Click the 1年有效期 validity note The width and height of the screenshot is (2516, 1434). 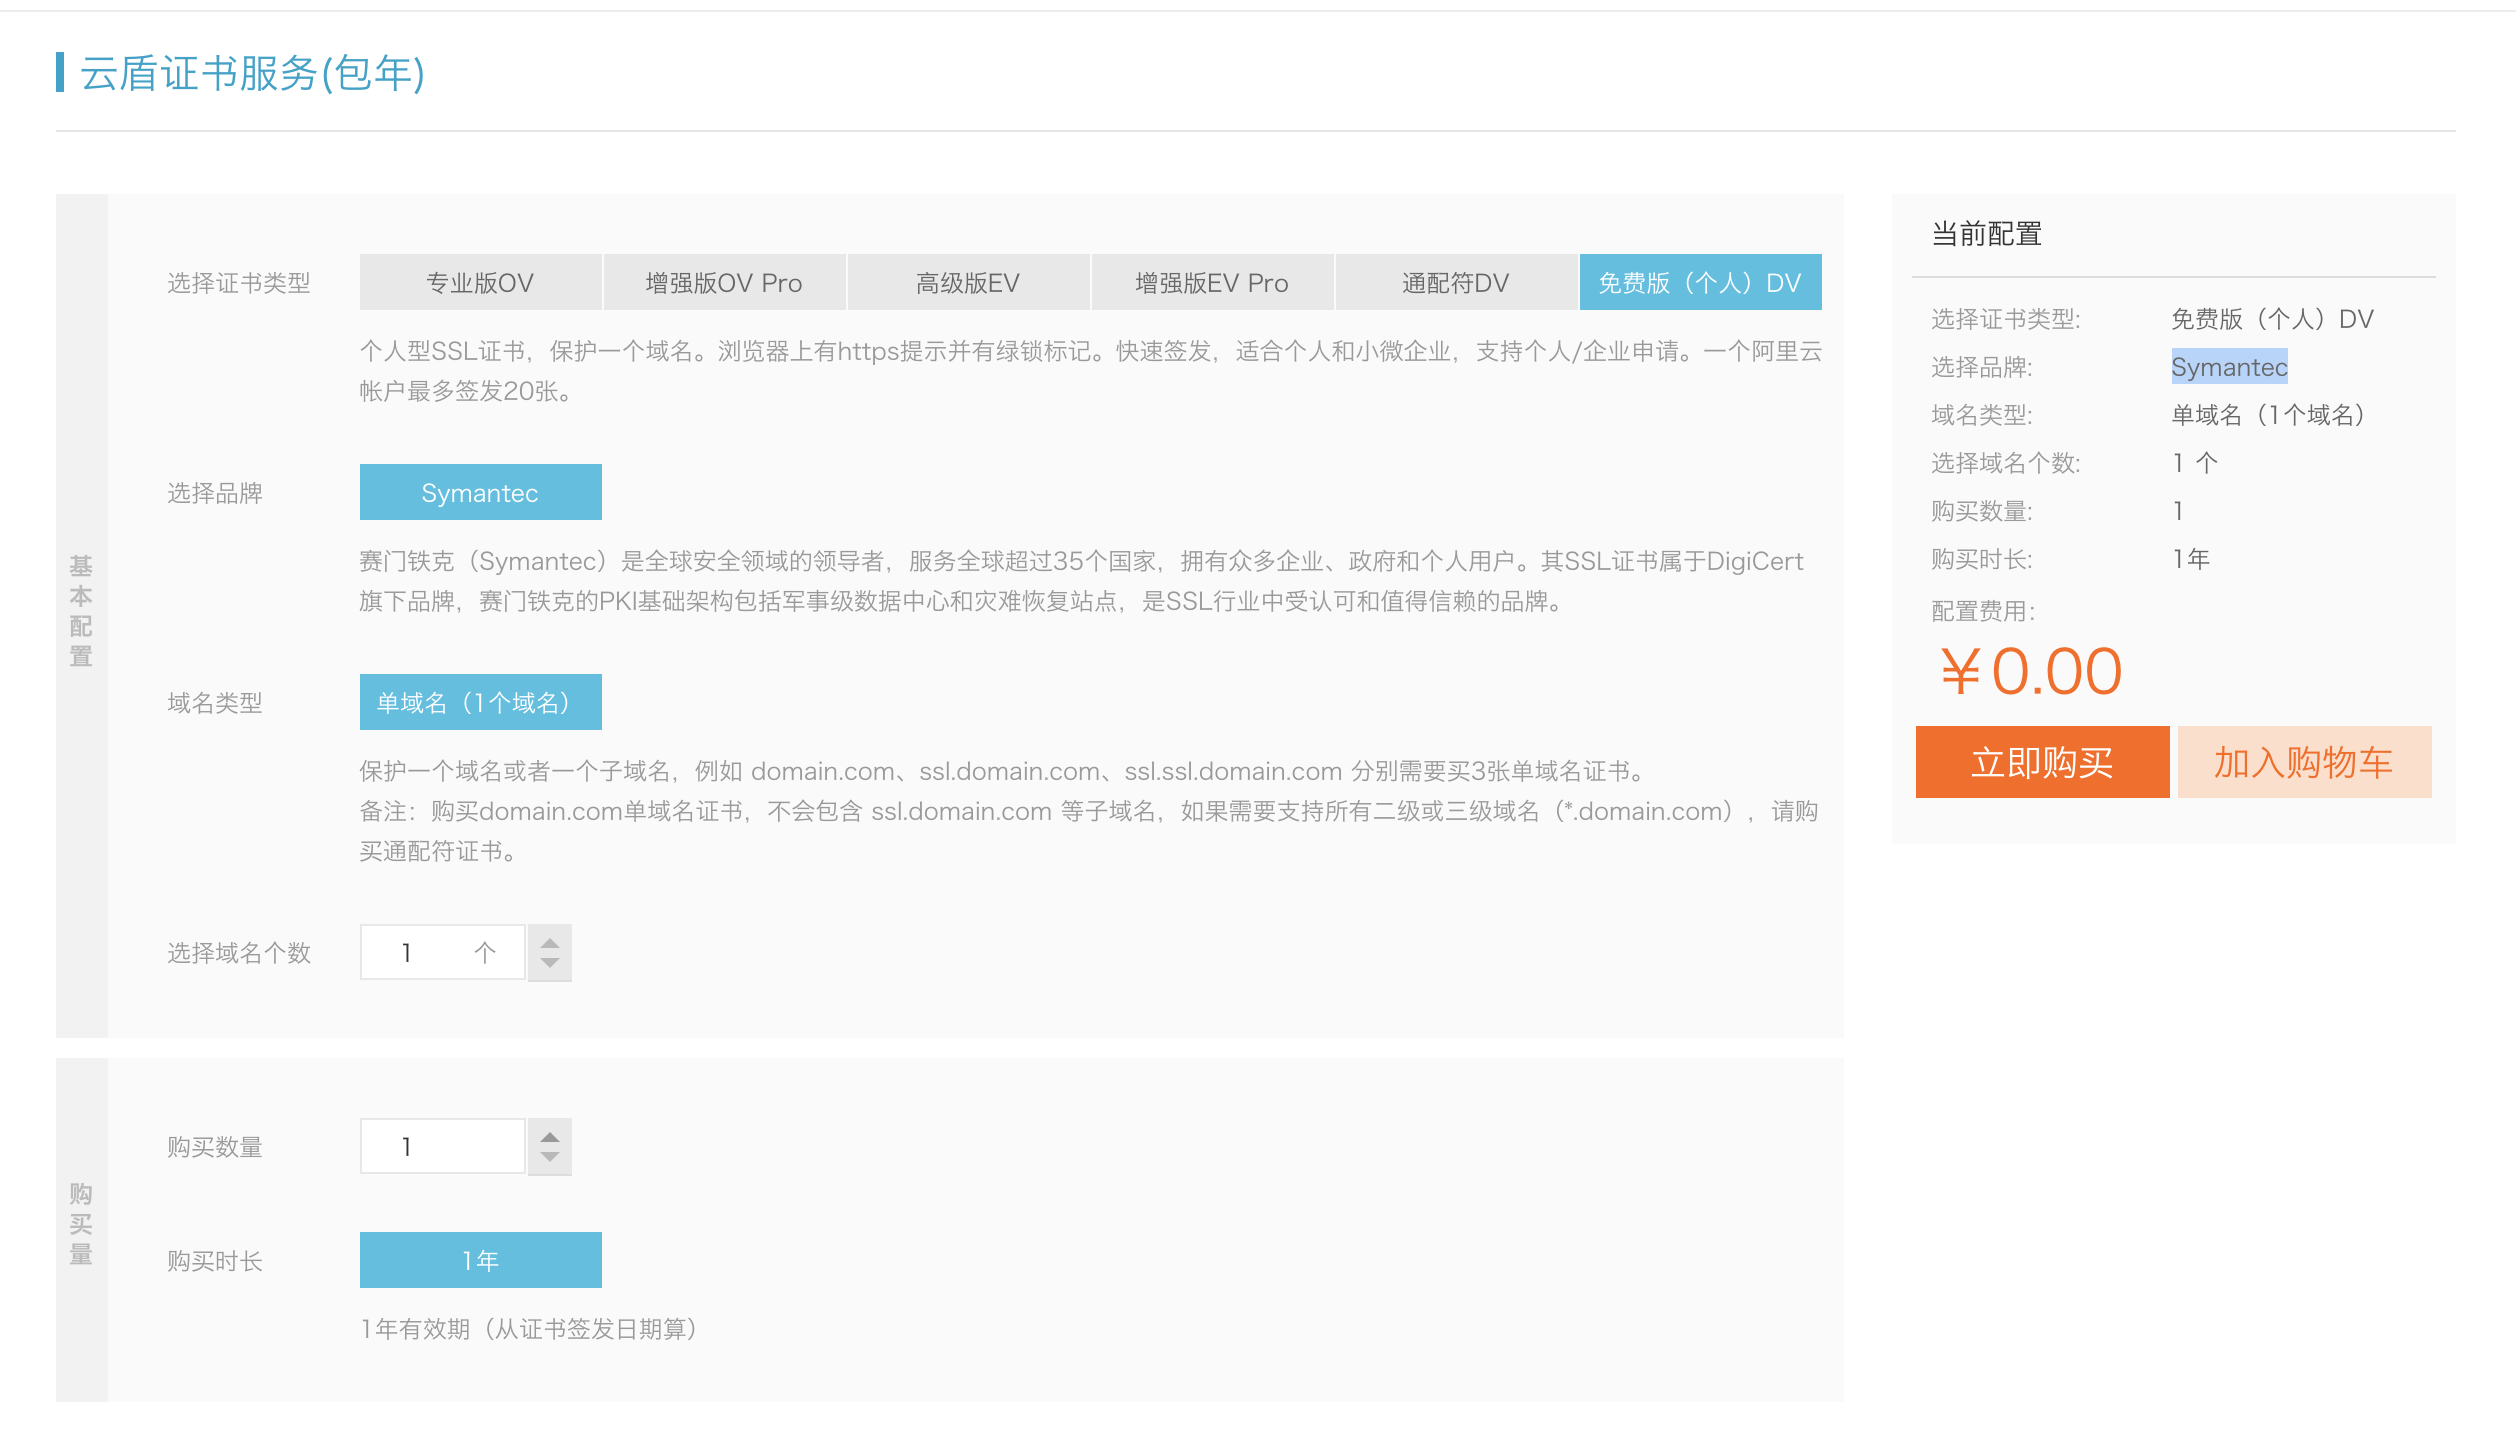click(x=529, y=1329)
